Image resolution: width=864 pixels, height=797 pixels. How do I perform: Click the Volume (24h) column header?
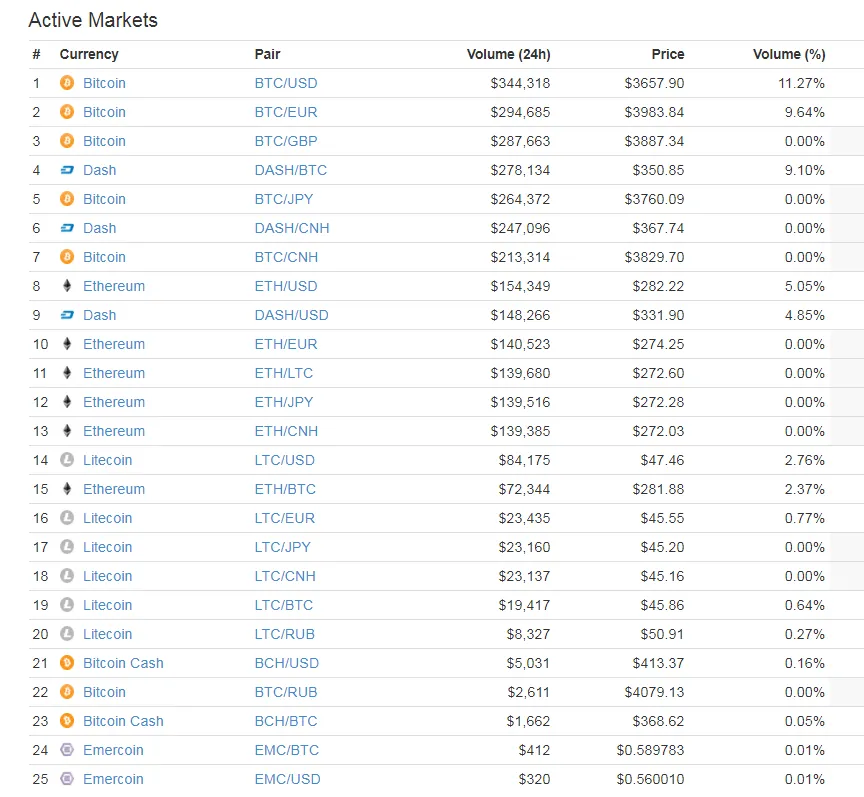pyautogui.click(x=509, y=54)
